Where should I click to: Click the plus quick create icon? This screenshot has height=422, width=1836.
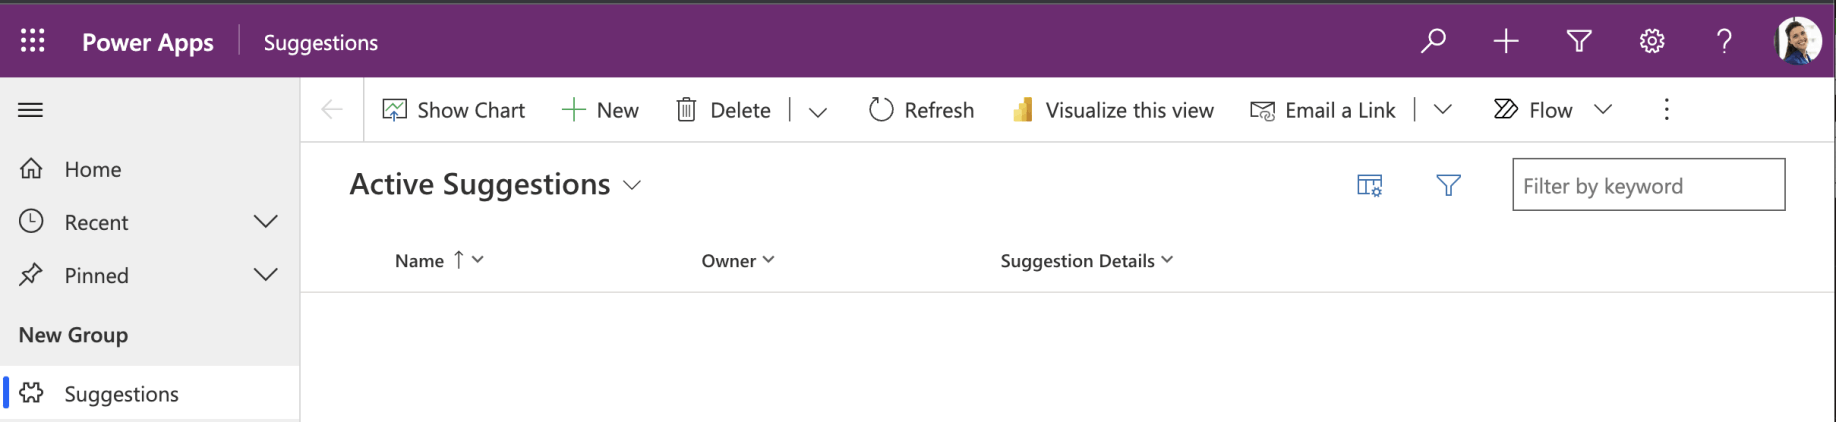1506,41
